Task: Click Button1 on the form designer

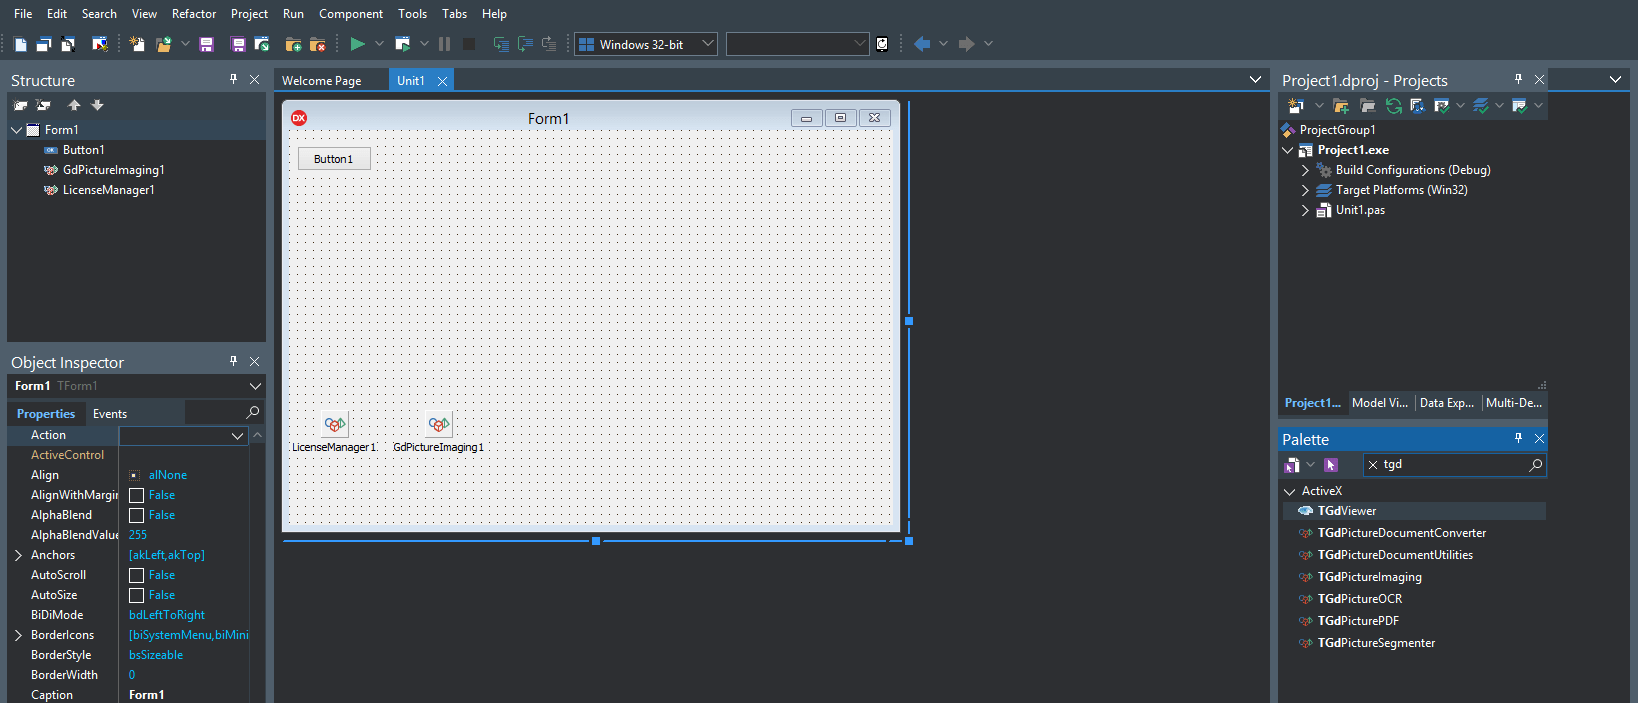Action: pos(334,159)
